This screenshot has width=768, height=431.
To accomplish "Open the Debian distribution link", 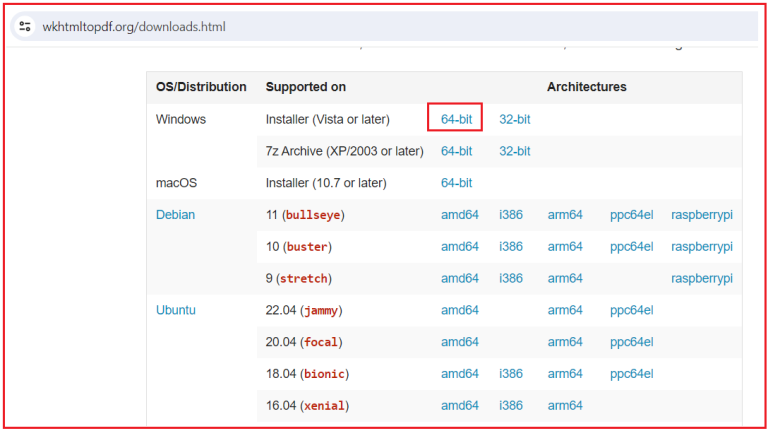I will [x=176, y=215].
